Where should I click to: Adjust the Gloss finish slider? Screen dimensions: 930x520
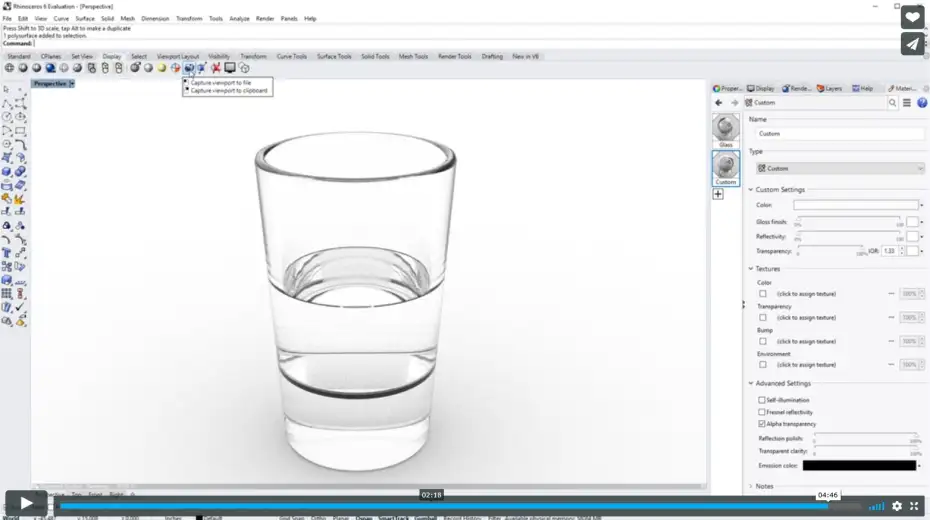[849, 221]
